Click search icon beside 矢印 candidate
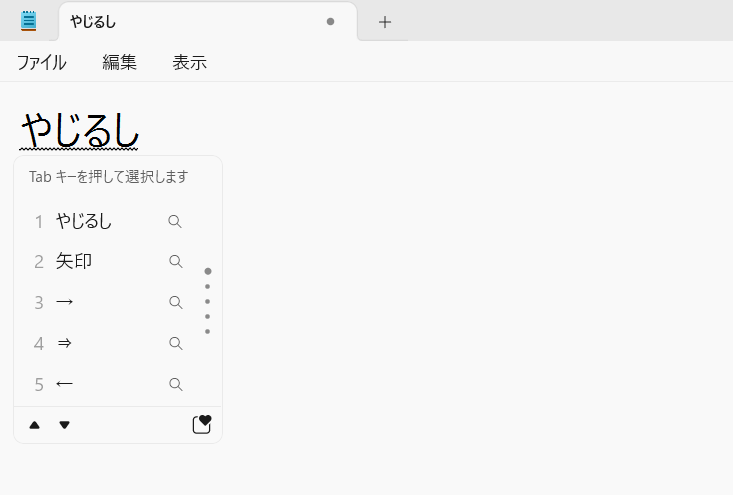Image resolution: width=733 pixels, height=495 pixels. (x=175, y=261)
